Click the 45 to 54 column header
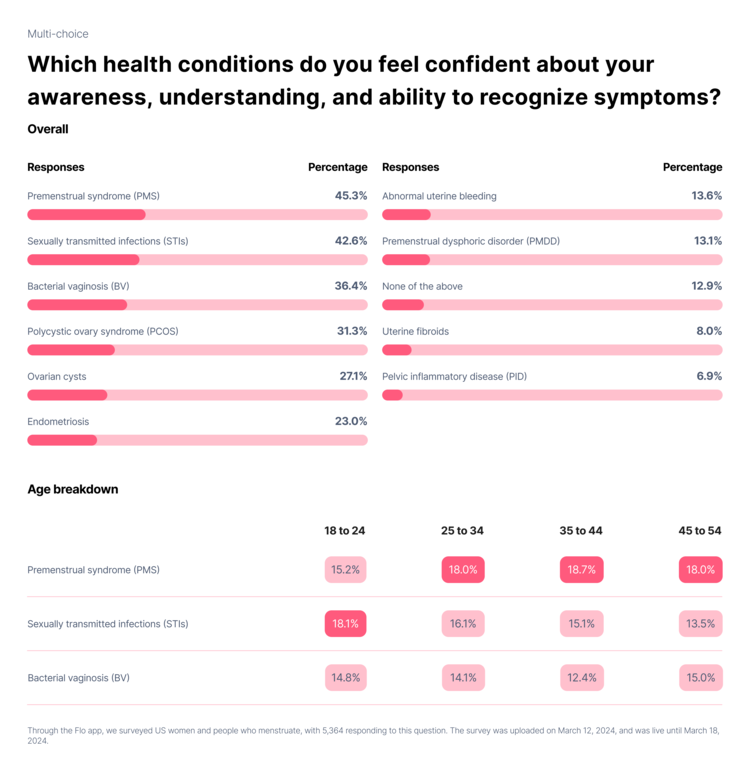Screen dimensions: 750x773 coord(700,530)
